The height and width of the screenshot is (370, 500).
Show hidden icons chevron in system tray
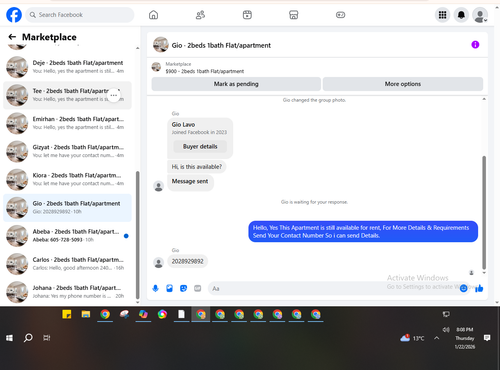pyautogui.click(x=436, y=338)
